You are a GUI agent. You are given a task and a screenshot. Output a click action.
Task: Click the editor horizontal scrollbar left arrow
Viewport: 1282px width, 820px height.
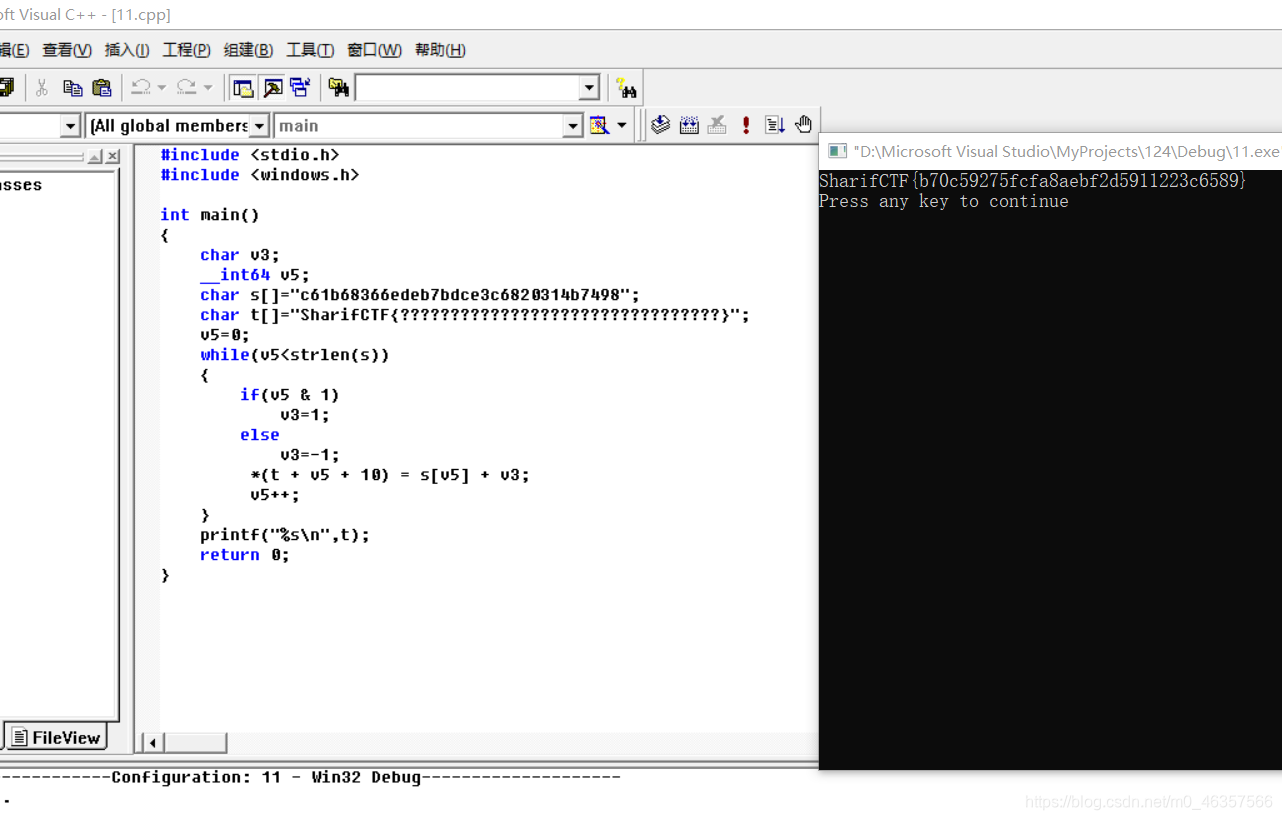click(154, 742)
